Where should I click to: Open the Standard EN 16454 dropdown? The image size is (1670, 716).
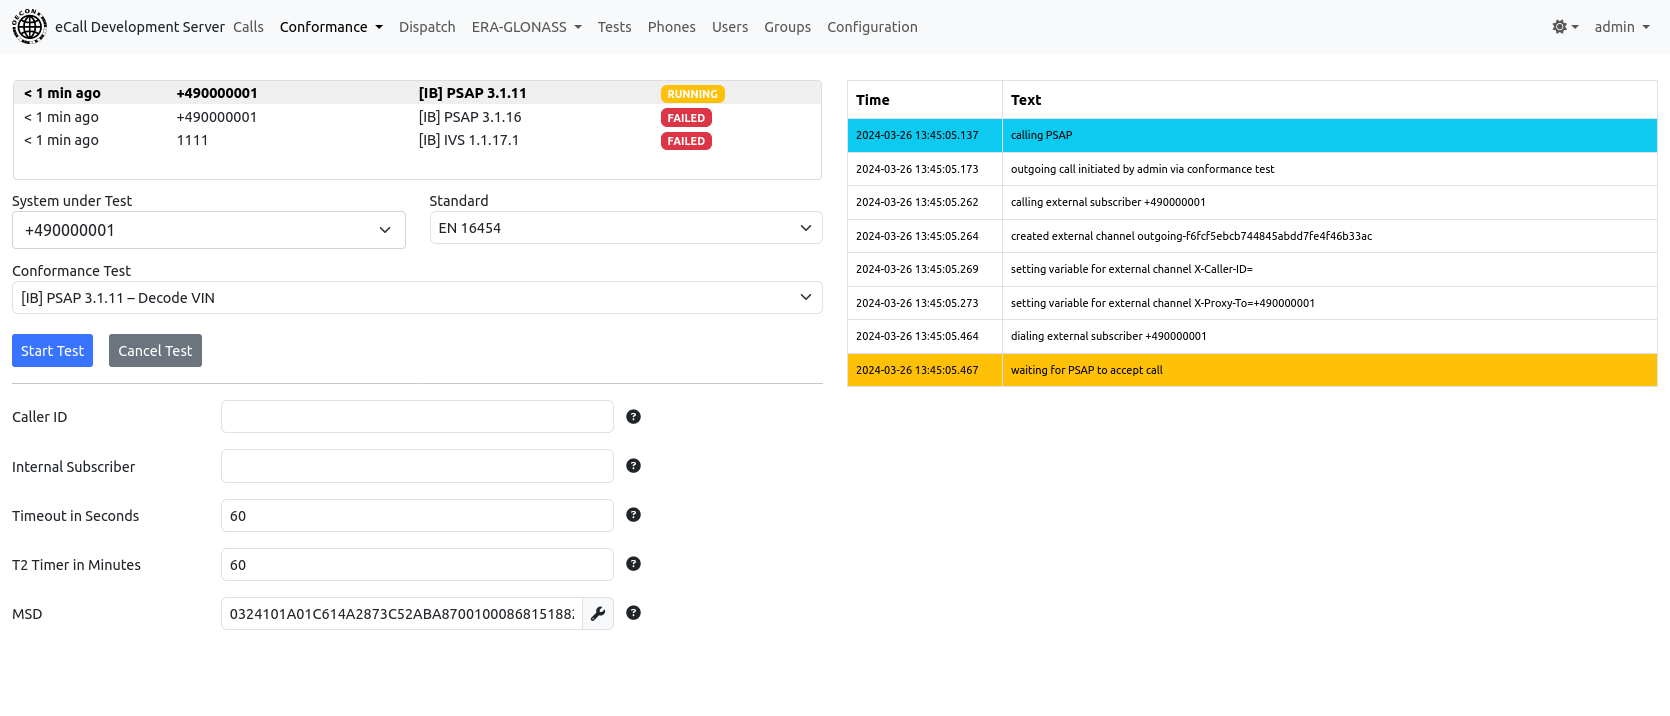click(625, 228)
